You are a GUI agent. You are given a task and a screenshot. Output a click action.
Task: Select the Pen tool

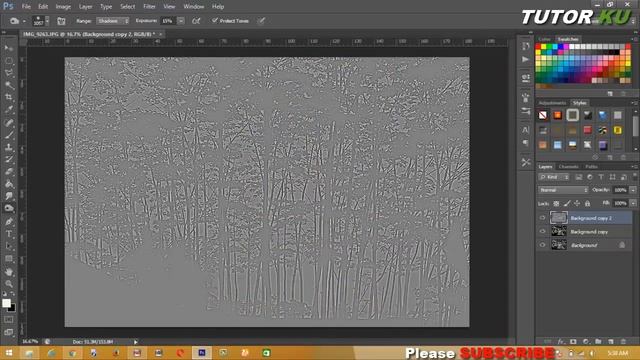pyautogui.click(x=9, y=222)
